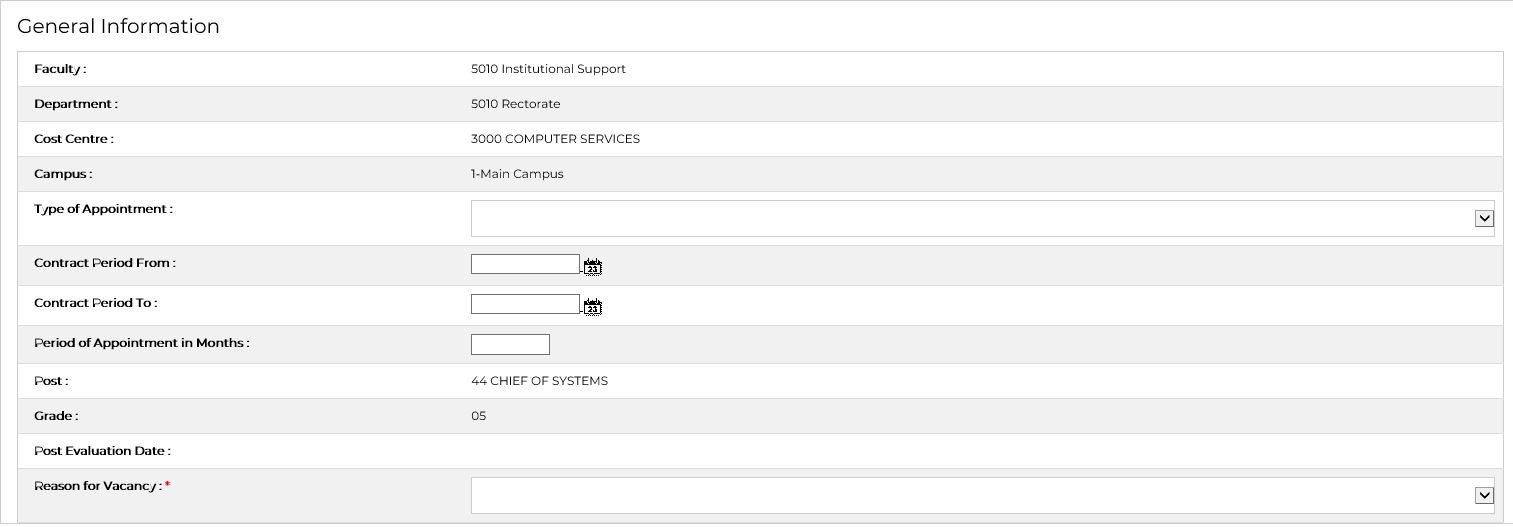
Task: Click the Period of Appointment in Months field
Action: point(510,345)
